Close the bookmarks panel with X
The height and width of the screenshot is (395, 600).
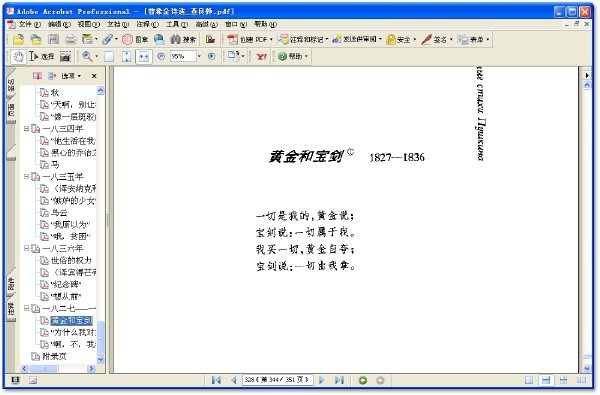point(94,76)
